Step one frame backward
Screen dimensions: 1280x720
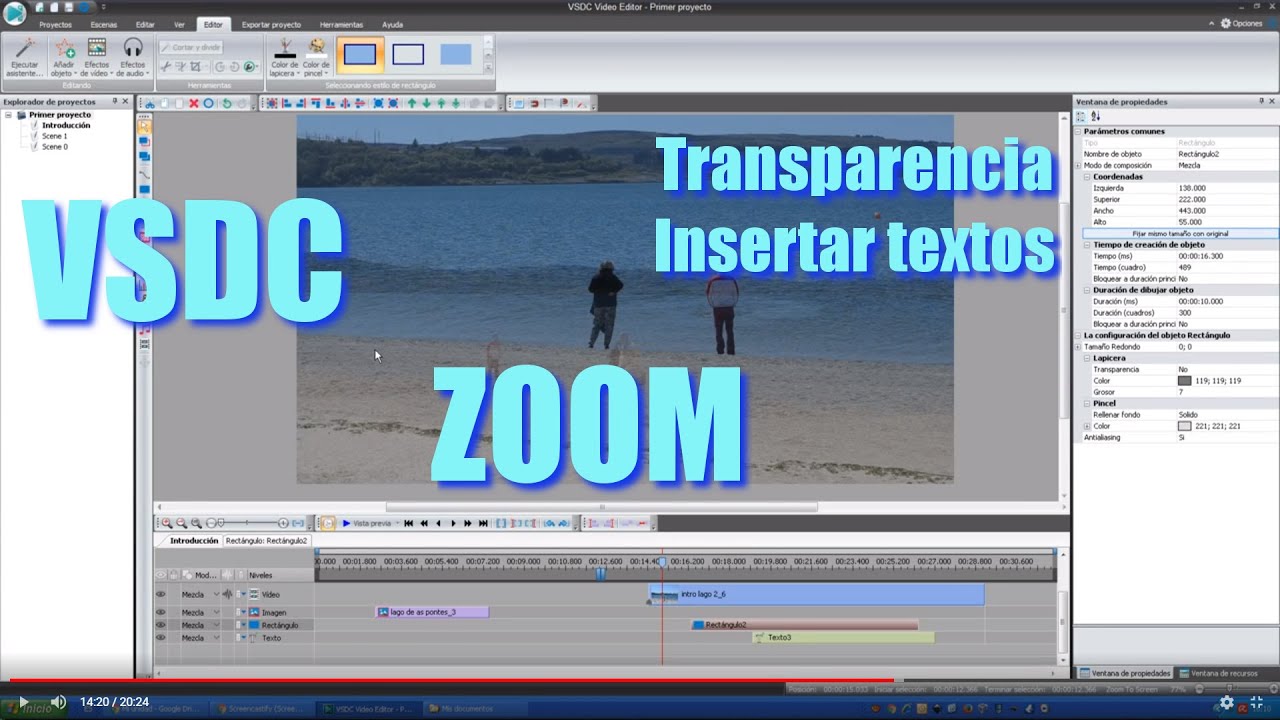pos(438,523)
